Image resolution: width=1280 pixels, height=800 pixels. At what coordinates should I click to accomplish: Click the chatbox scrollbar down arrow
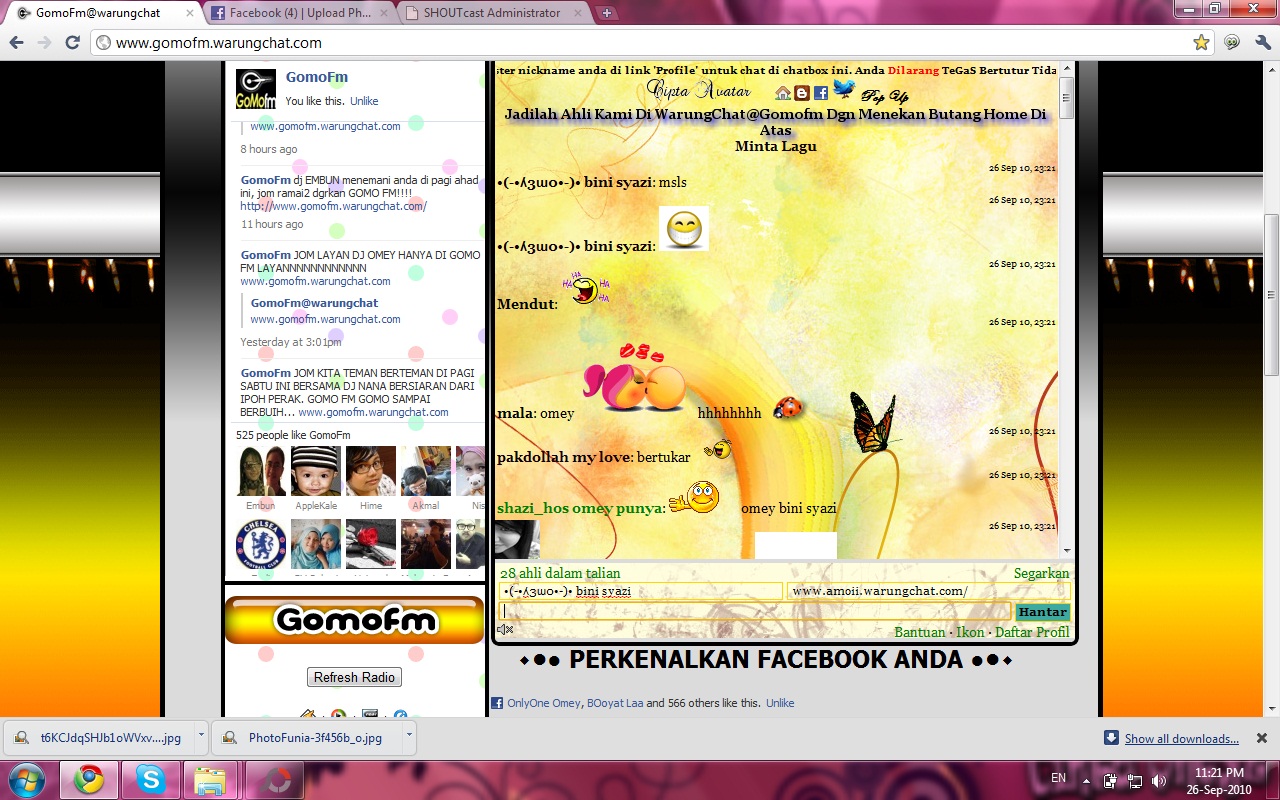pyautogui.click(x=1066, y=550)
